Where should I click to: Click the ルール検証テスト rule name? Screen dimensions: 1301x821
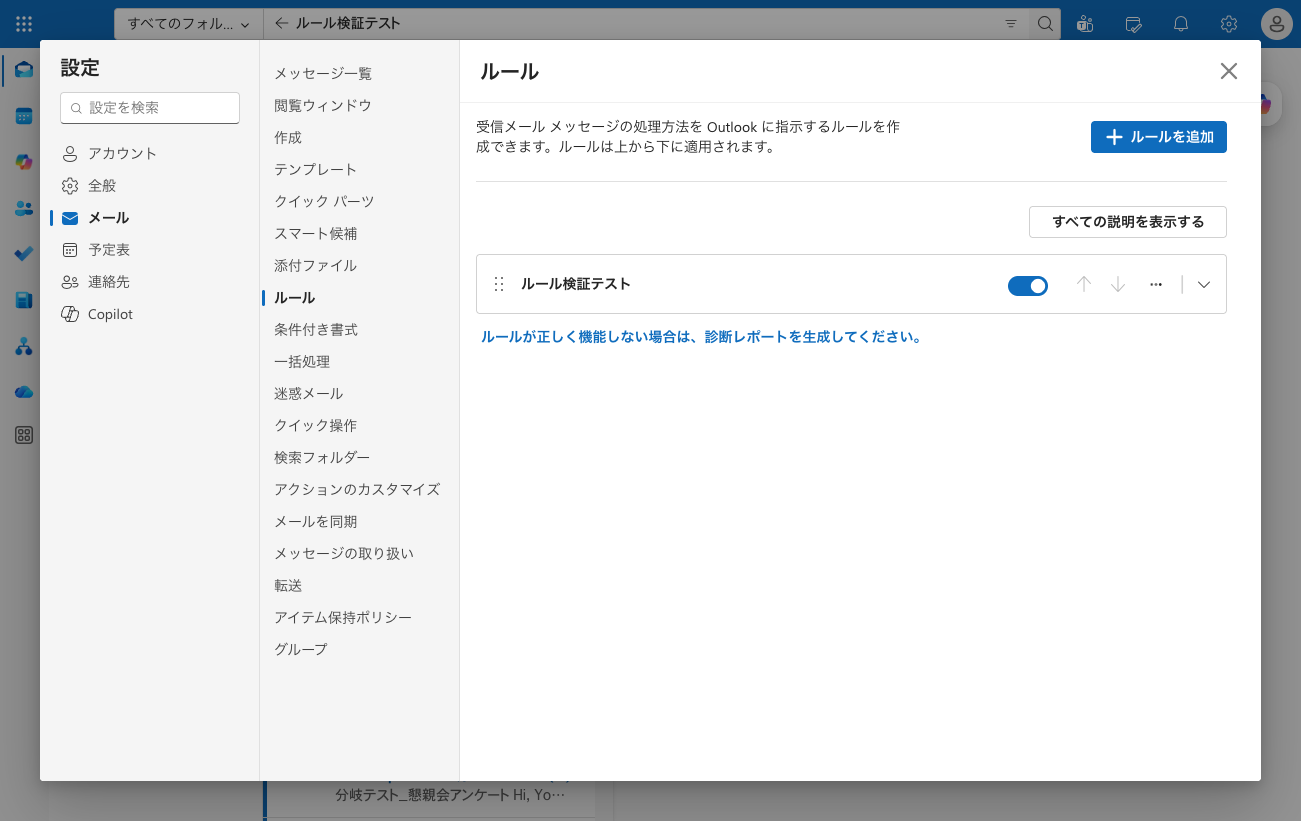click(576, 284)
